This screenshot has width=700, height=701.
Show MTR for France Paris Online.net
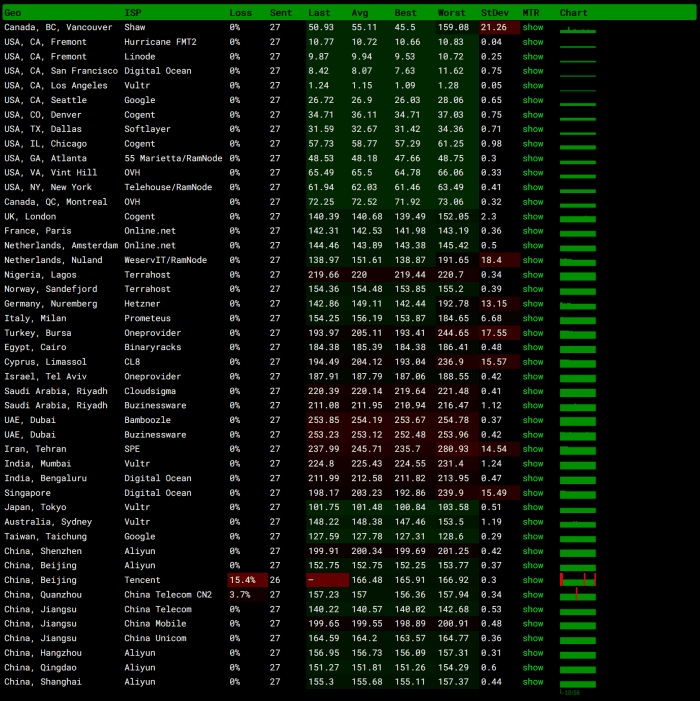tap(533, 231)
